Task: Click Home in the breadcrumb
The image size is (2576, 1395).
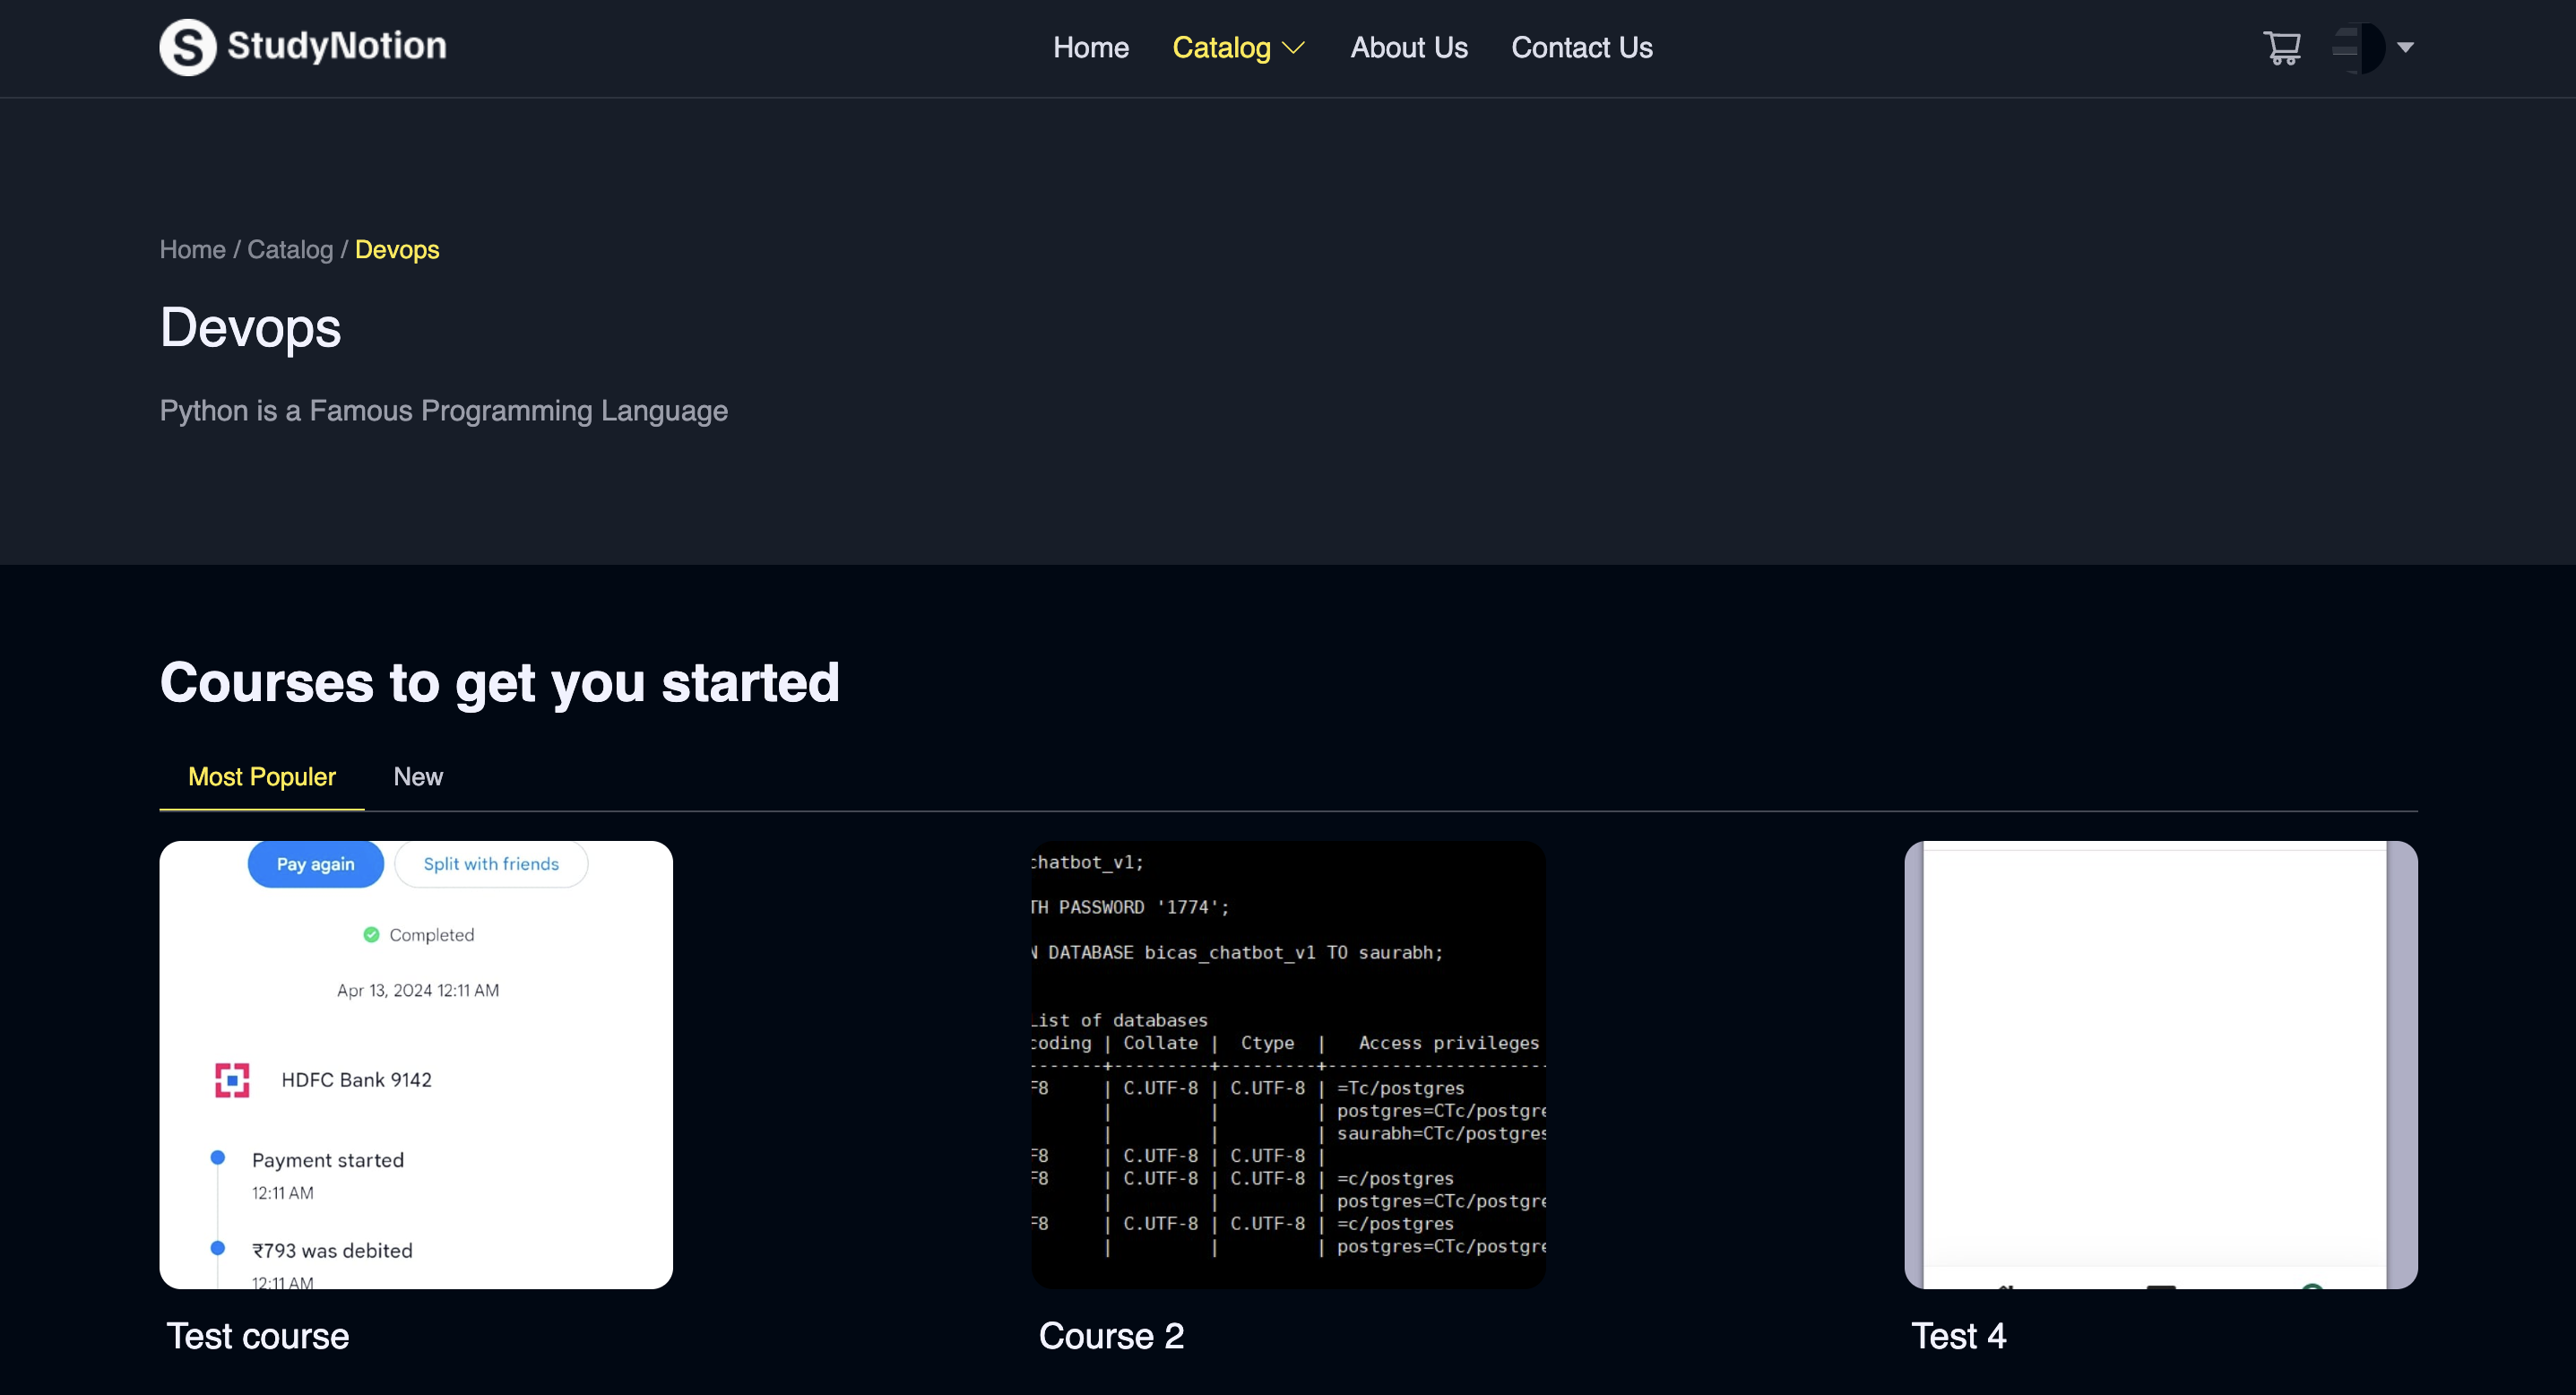Action: 192,250
